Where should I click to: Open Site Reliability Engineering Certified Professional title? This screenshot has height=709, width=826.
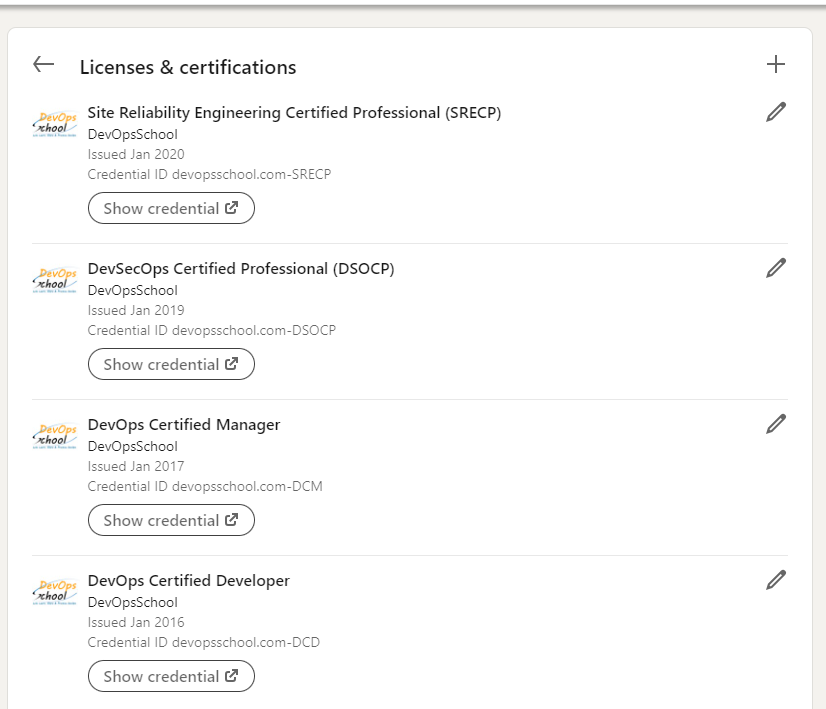(x=294, y=113)
